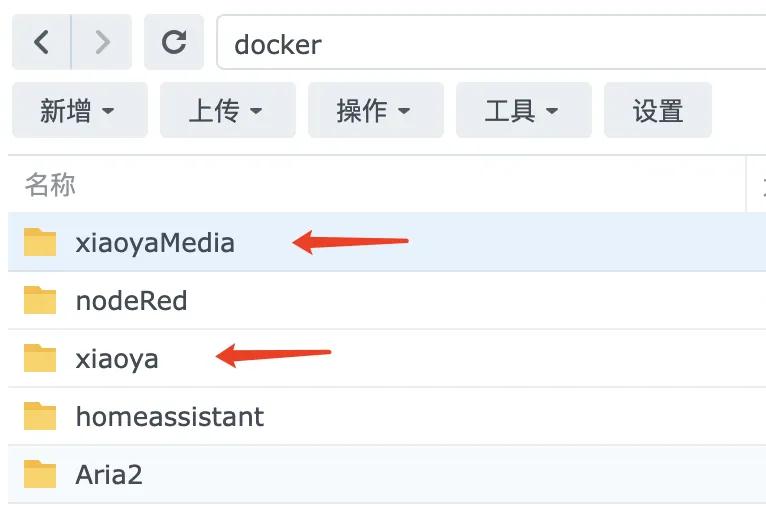This screenshot has width=766, height=516.
Task: Select the Aria2 folder name
Action: [x=109, y=473]
